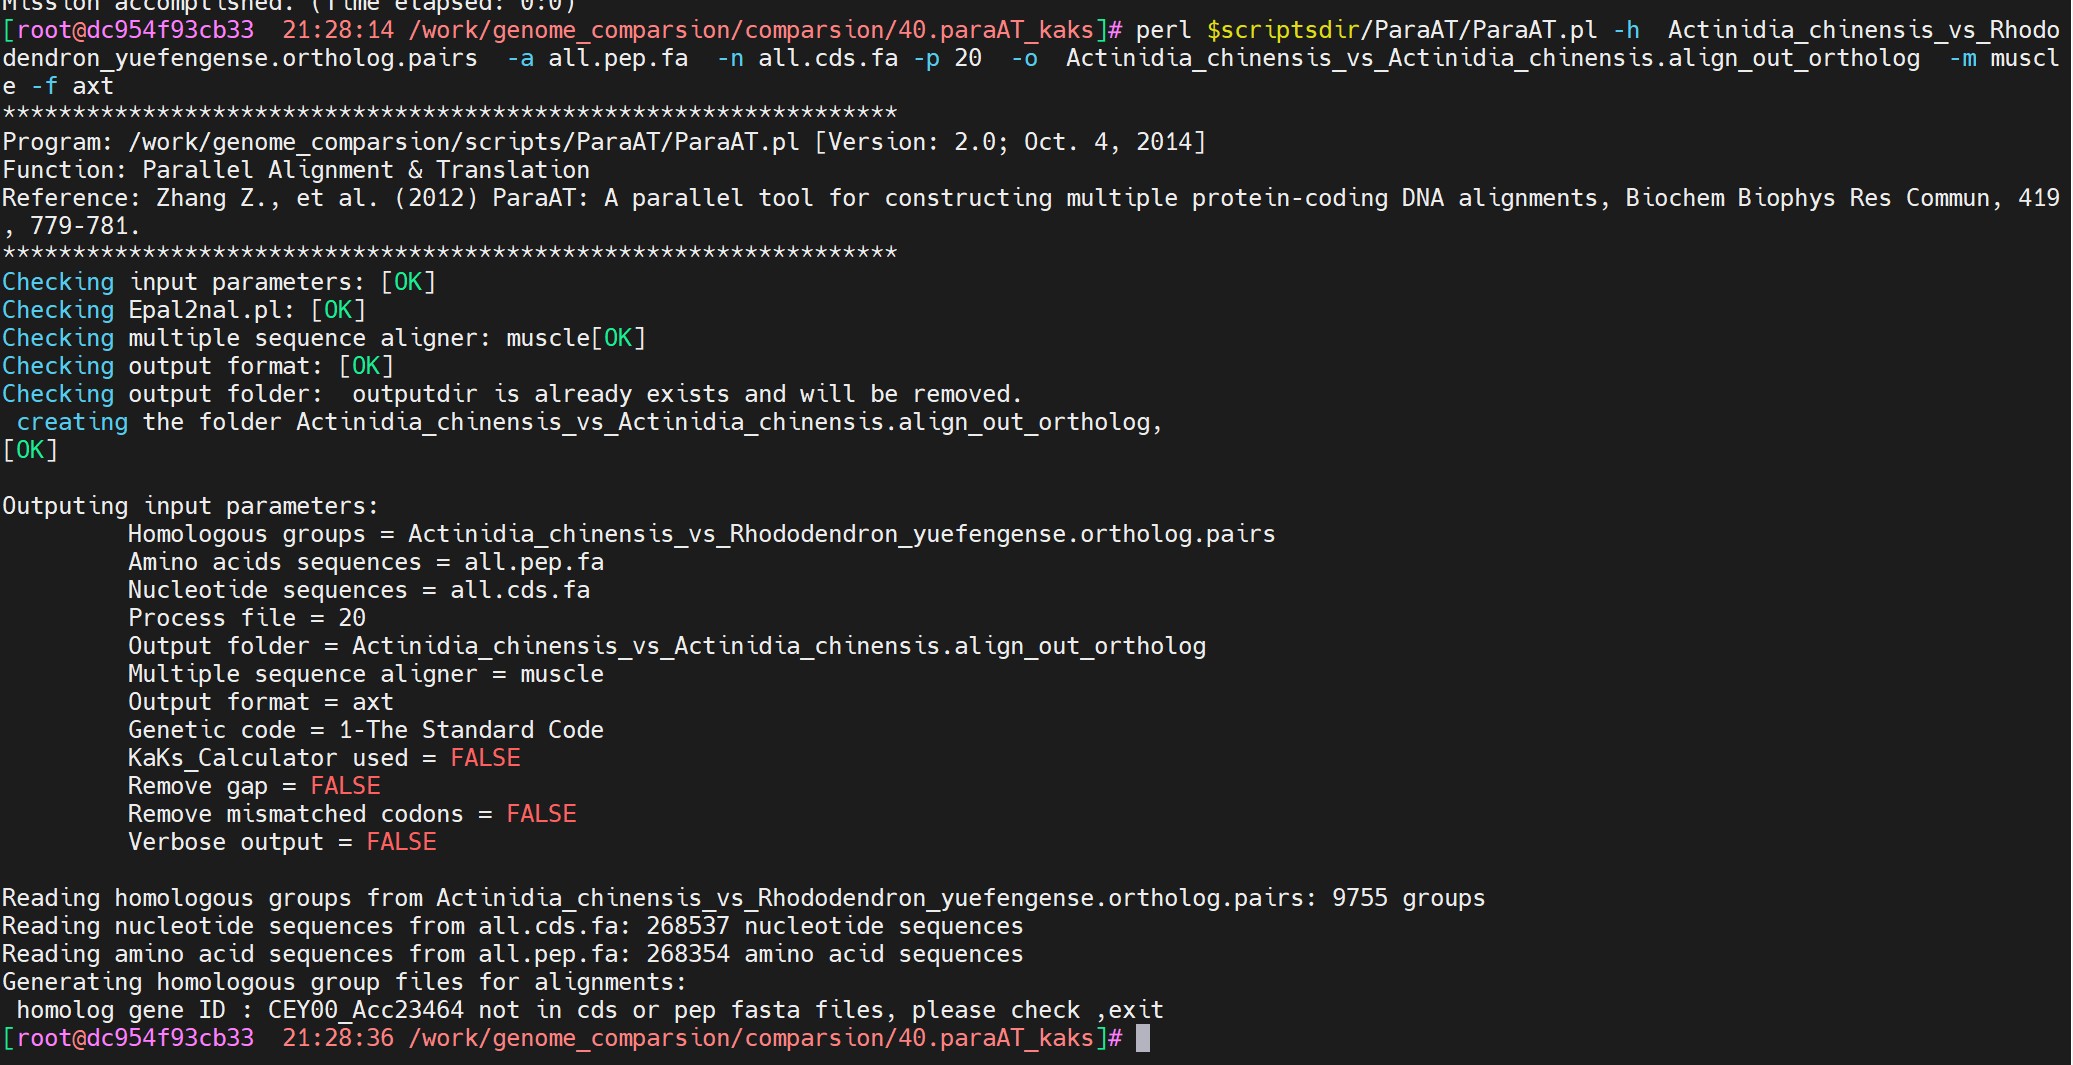Screen dimensions: 2073x1065
Task: Click 'Reference: Zhang Z., et al. (2012)' line
Action: pos(1031,198)
